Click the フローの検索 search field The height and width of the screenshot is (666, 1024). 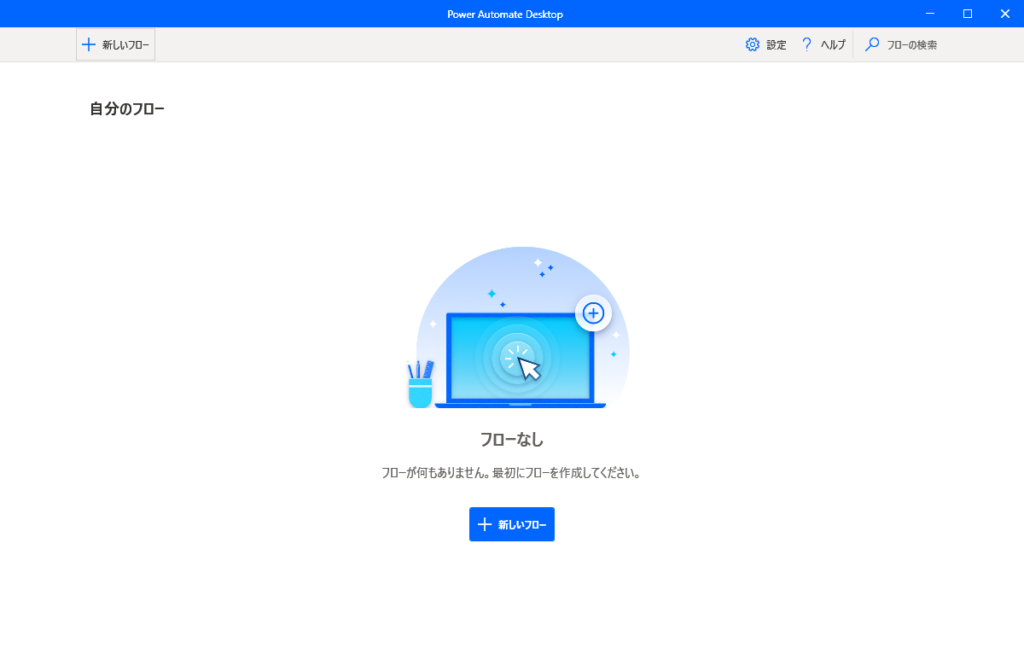click(901, 44)
